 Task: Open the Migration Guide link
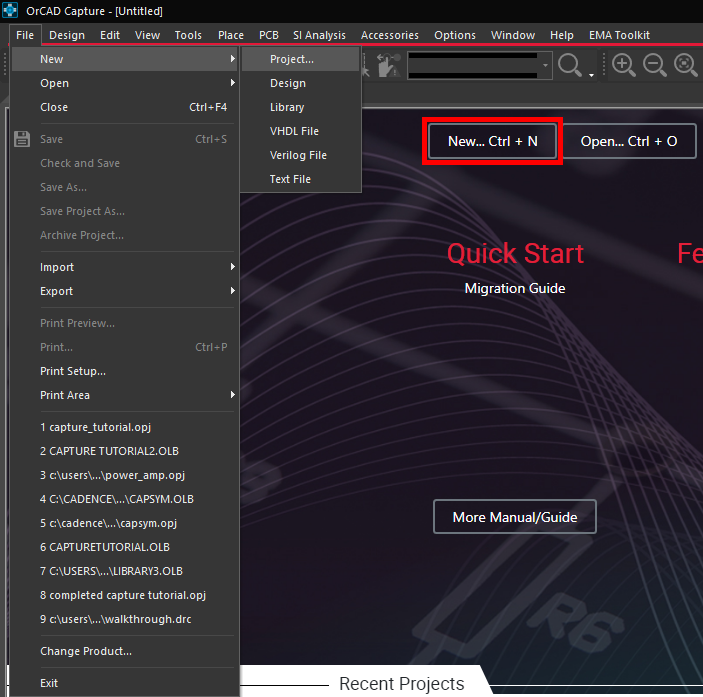click(515, 288)
